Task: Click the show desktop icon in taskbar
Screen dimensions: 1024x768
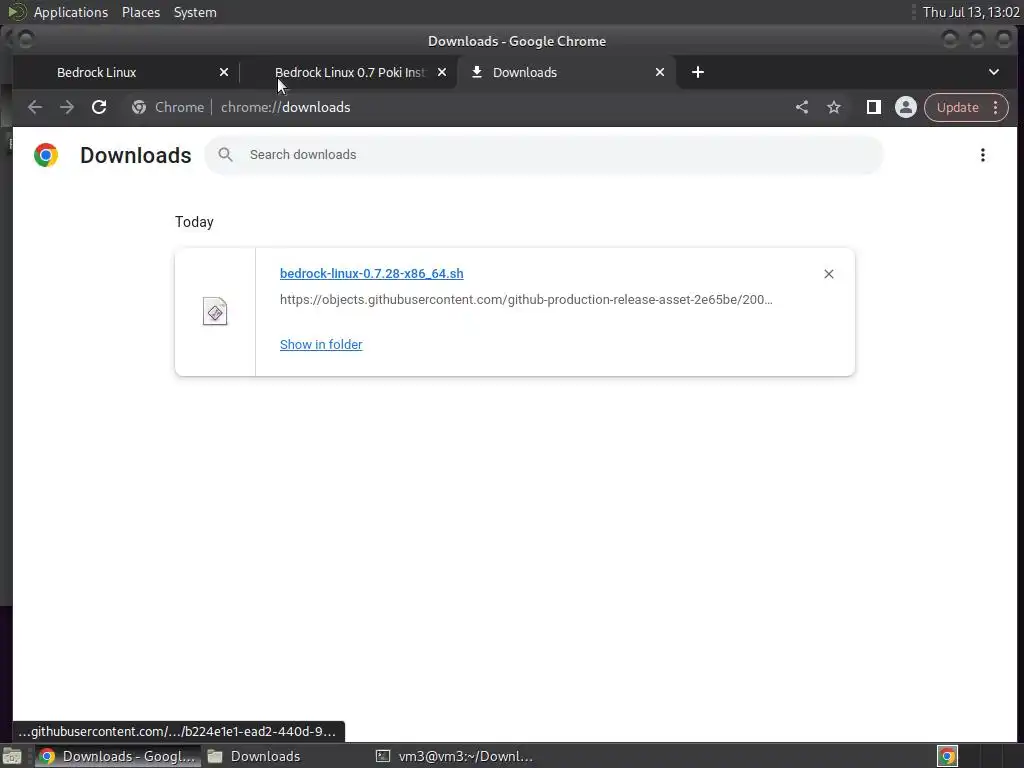Action: [12, 756]
